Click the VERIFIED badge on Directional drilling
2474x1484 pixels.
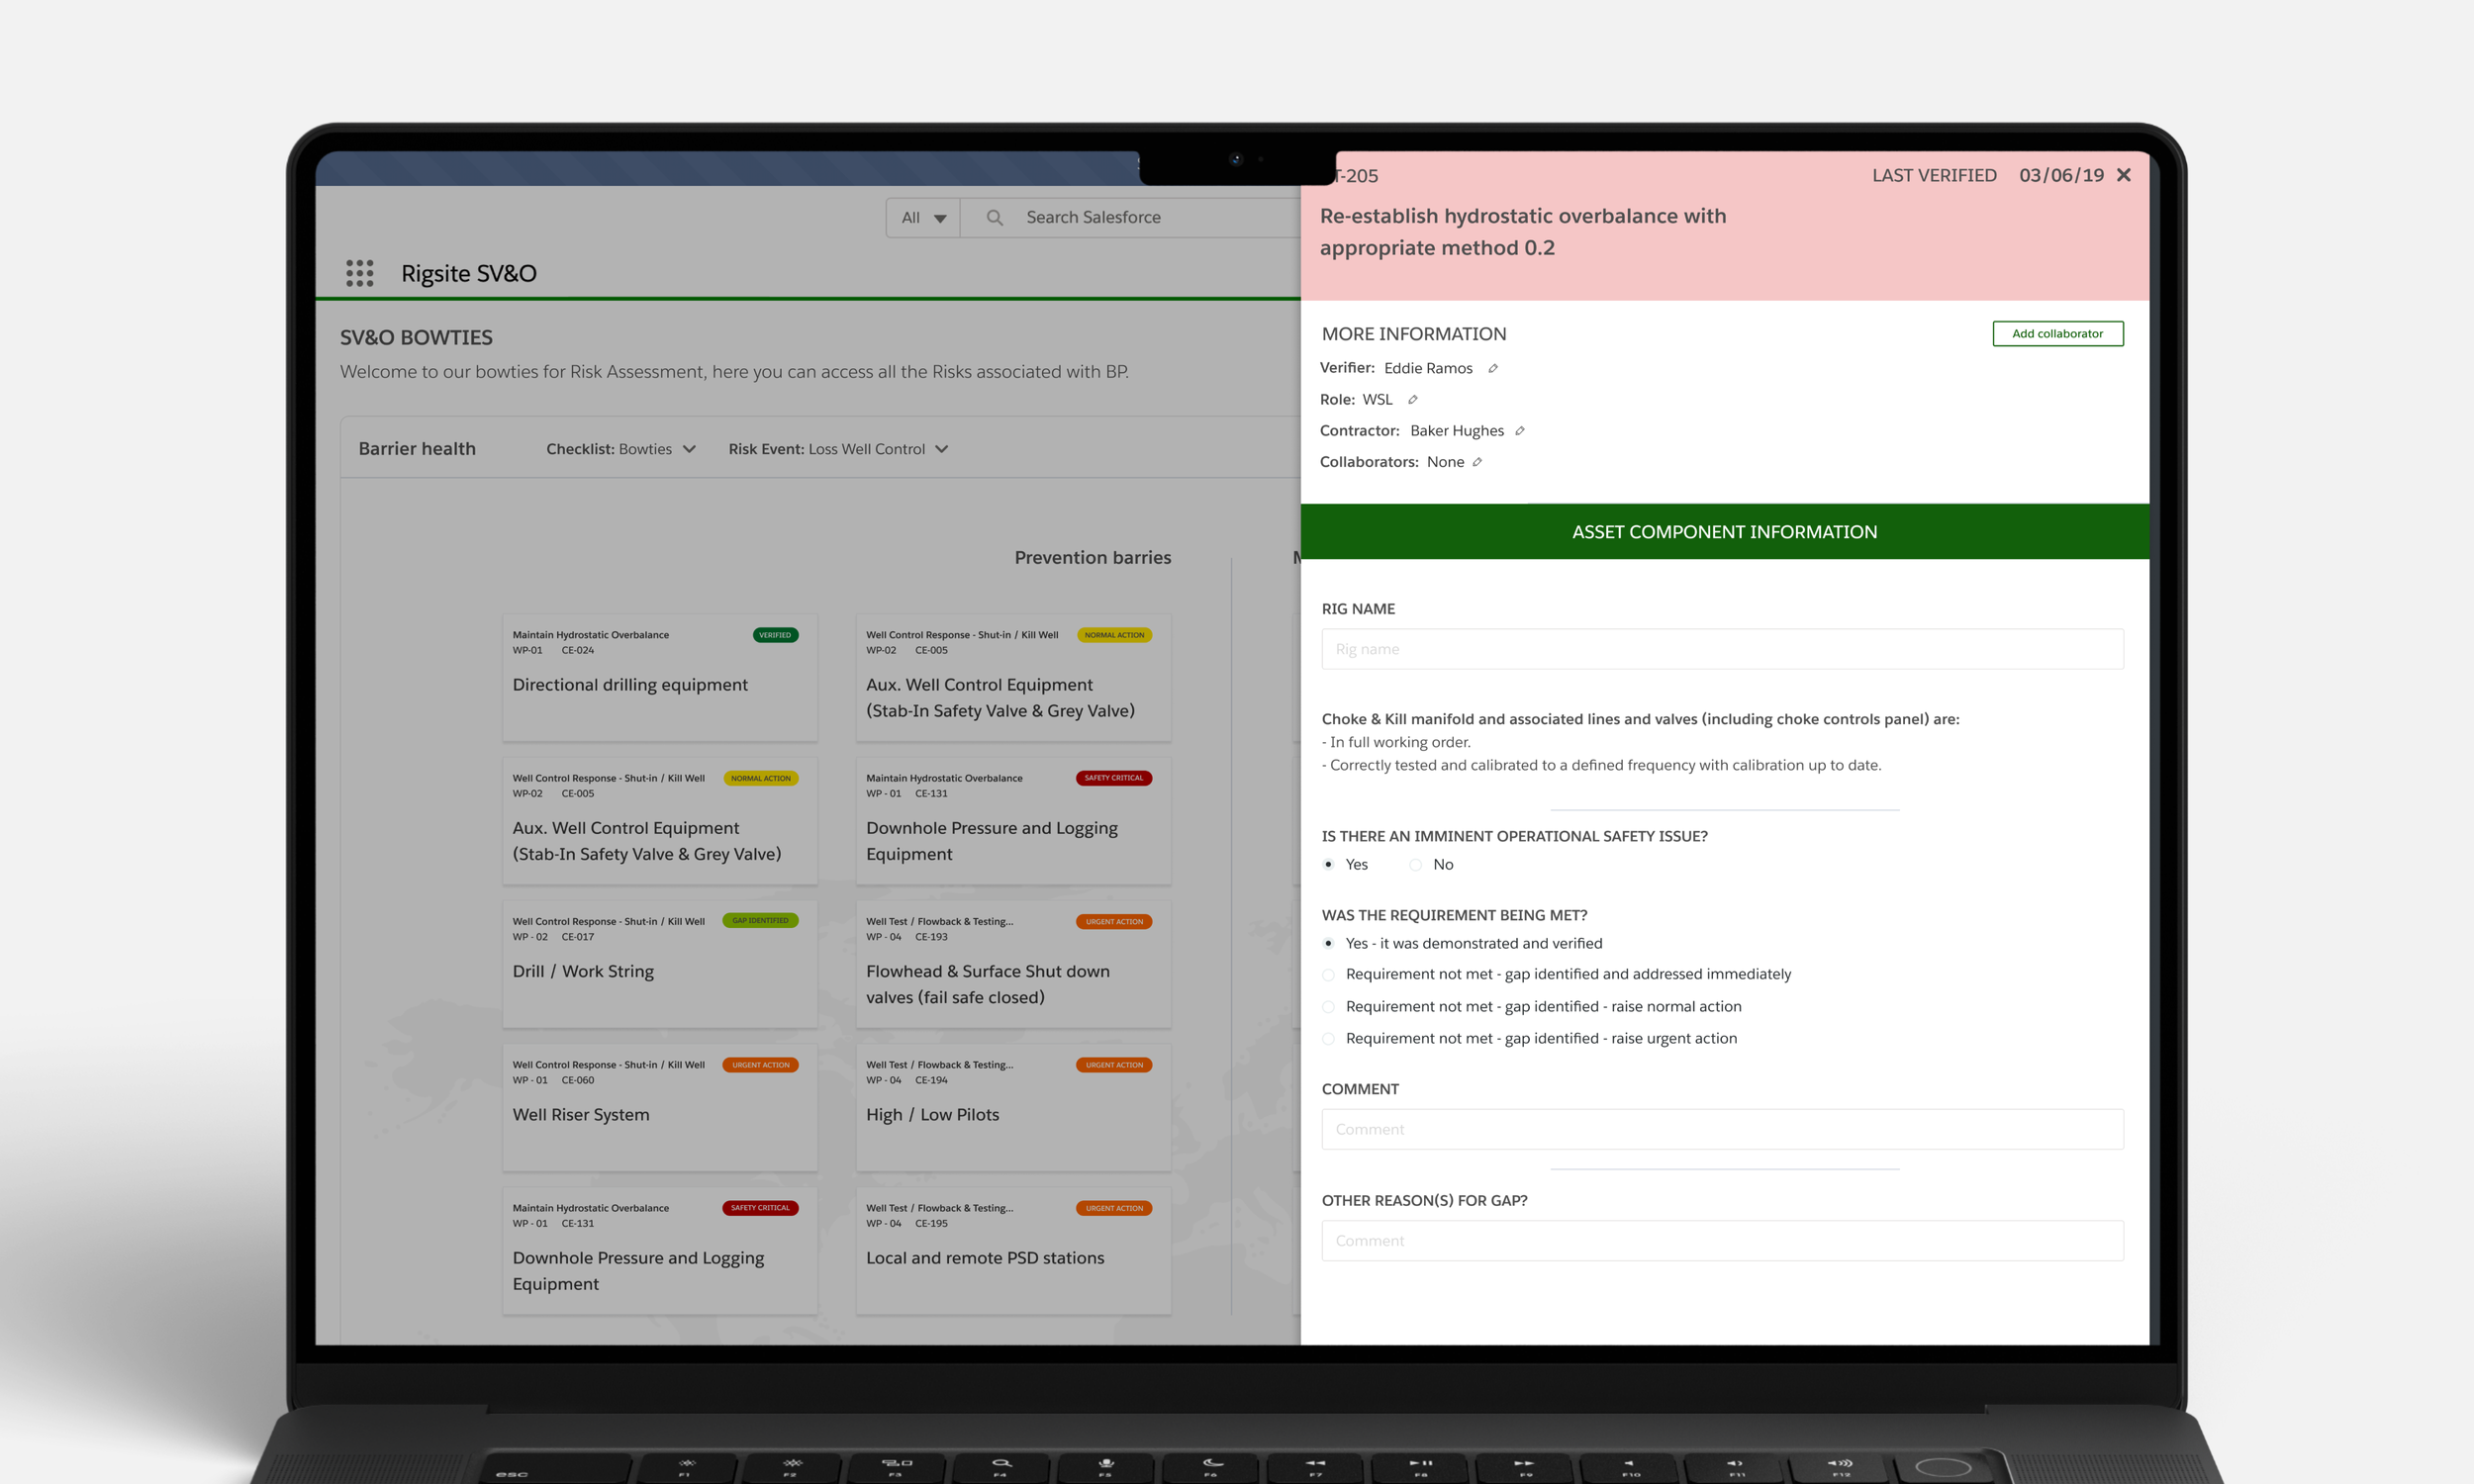point(775,635)
